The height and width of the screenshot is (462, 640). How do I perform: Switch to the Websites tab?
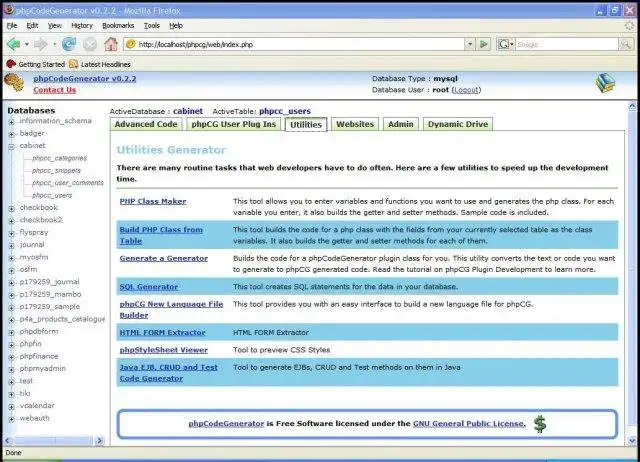point(355,124)
